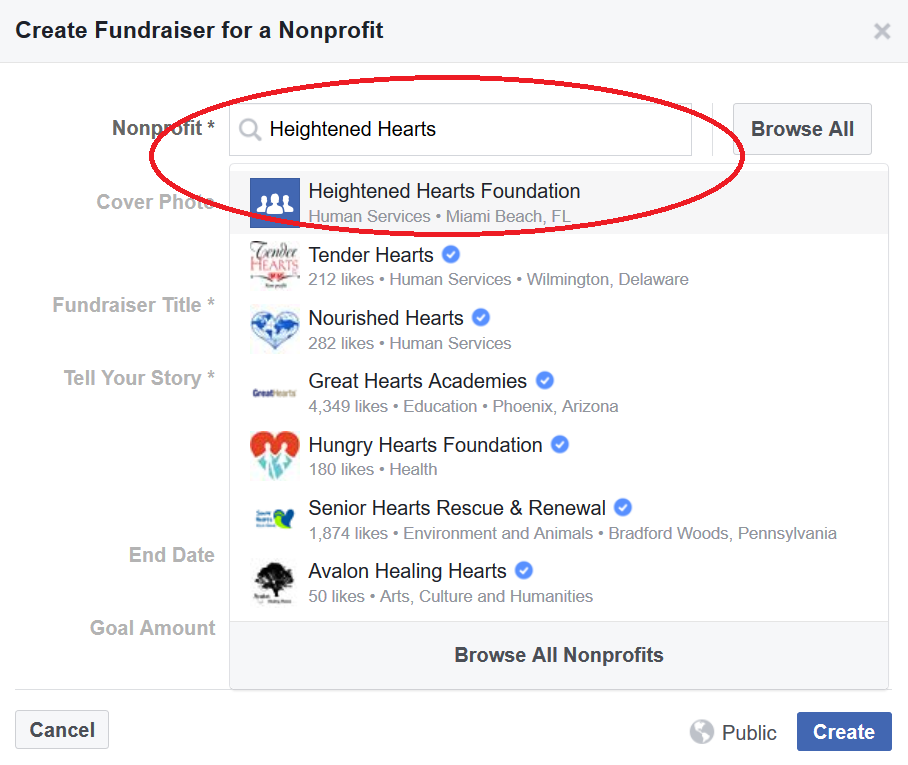The image size is (908, 765).
Task: Click the Create button
Action: [844, 731]
